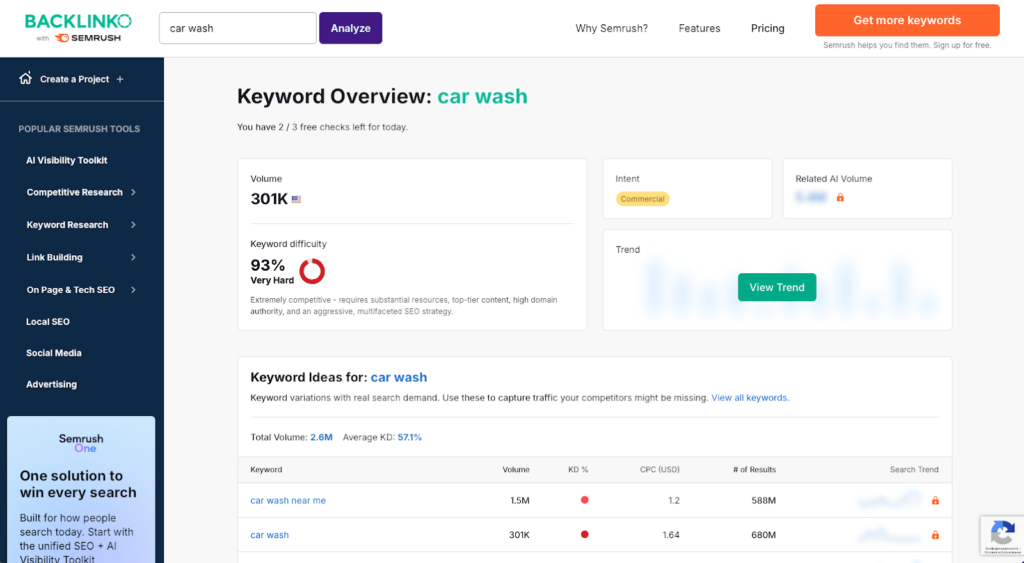Click the View Trend button

click(x=776, y=287)
